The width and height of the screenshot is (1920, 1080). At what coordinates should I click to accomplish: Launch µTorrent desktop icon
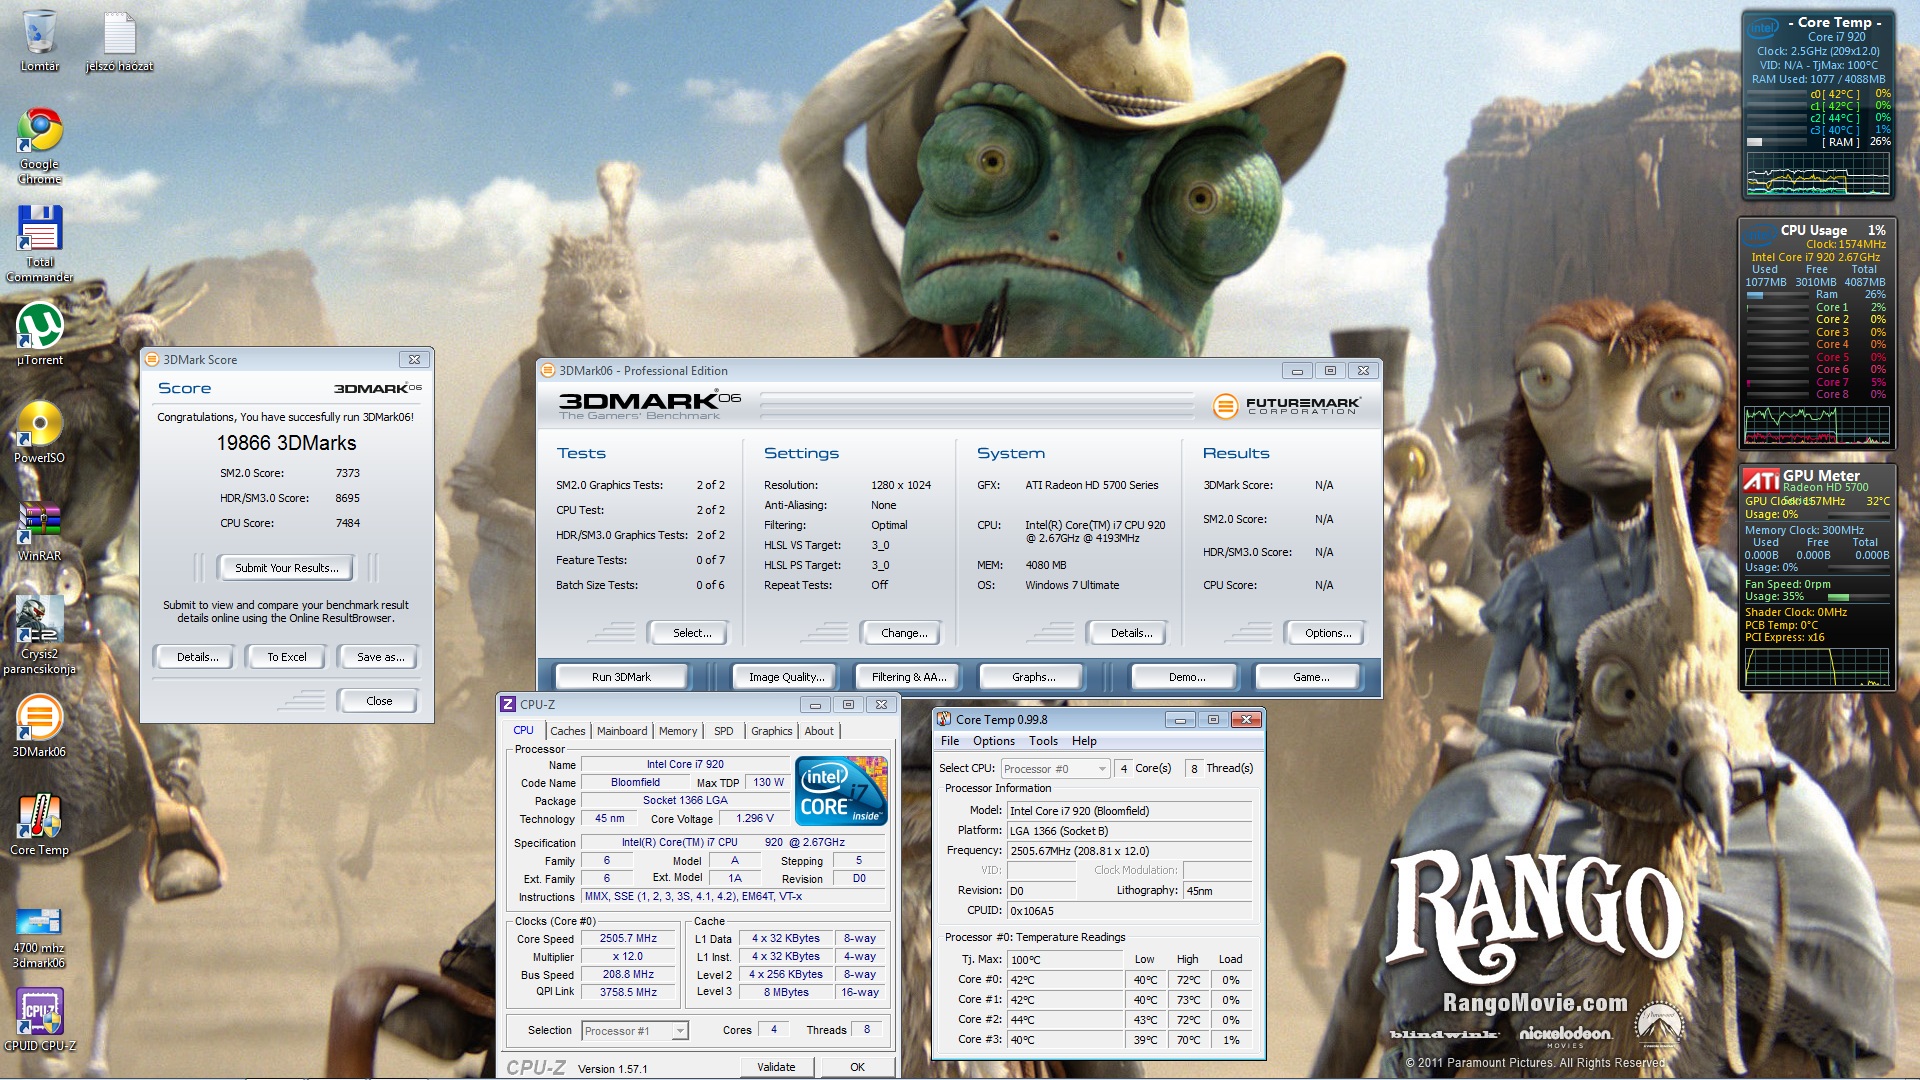40,334
